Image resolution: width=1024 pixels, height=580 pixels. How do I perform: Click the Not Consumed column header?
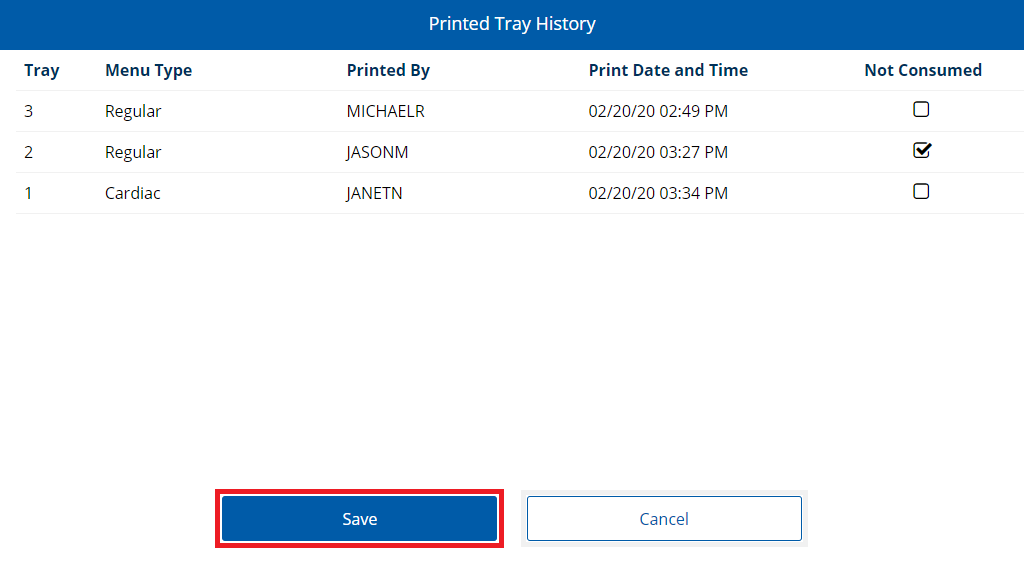click(922, 70)
